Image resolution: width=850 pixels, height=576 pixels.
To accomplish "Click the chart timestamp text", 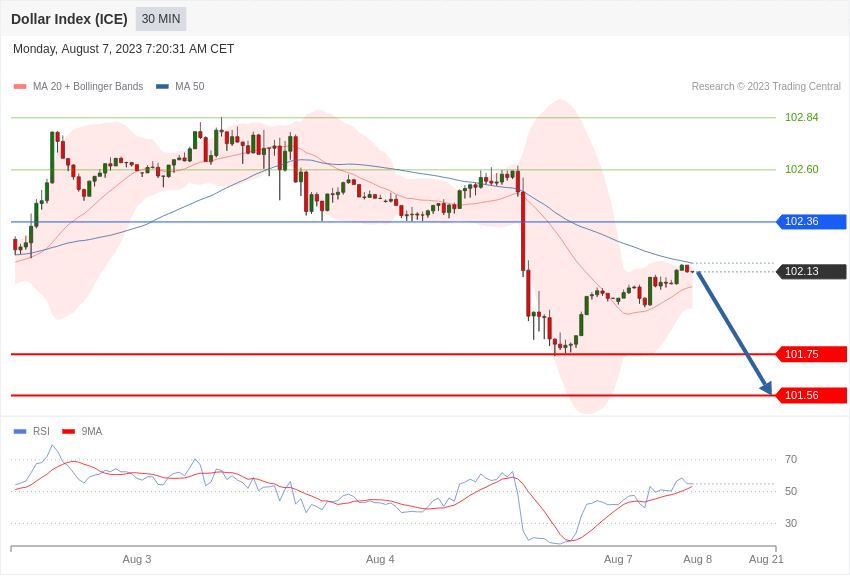I will point(124,49).
